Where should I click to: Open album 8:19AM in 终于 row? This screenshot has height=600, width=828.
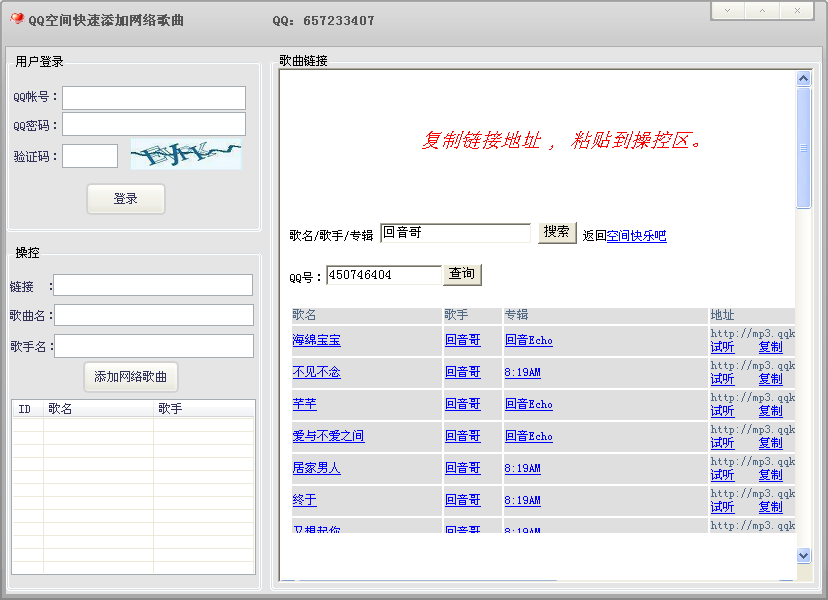522,500
